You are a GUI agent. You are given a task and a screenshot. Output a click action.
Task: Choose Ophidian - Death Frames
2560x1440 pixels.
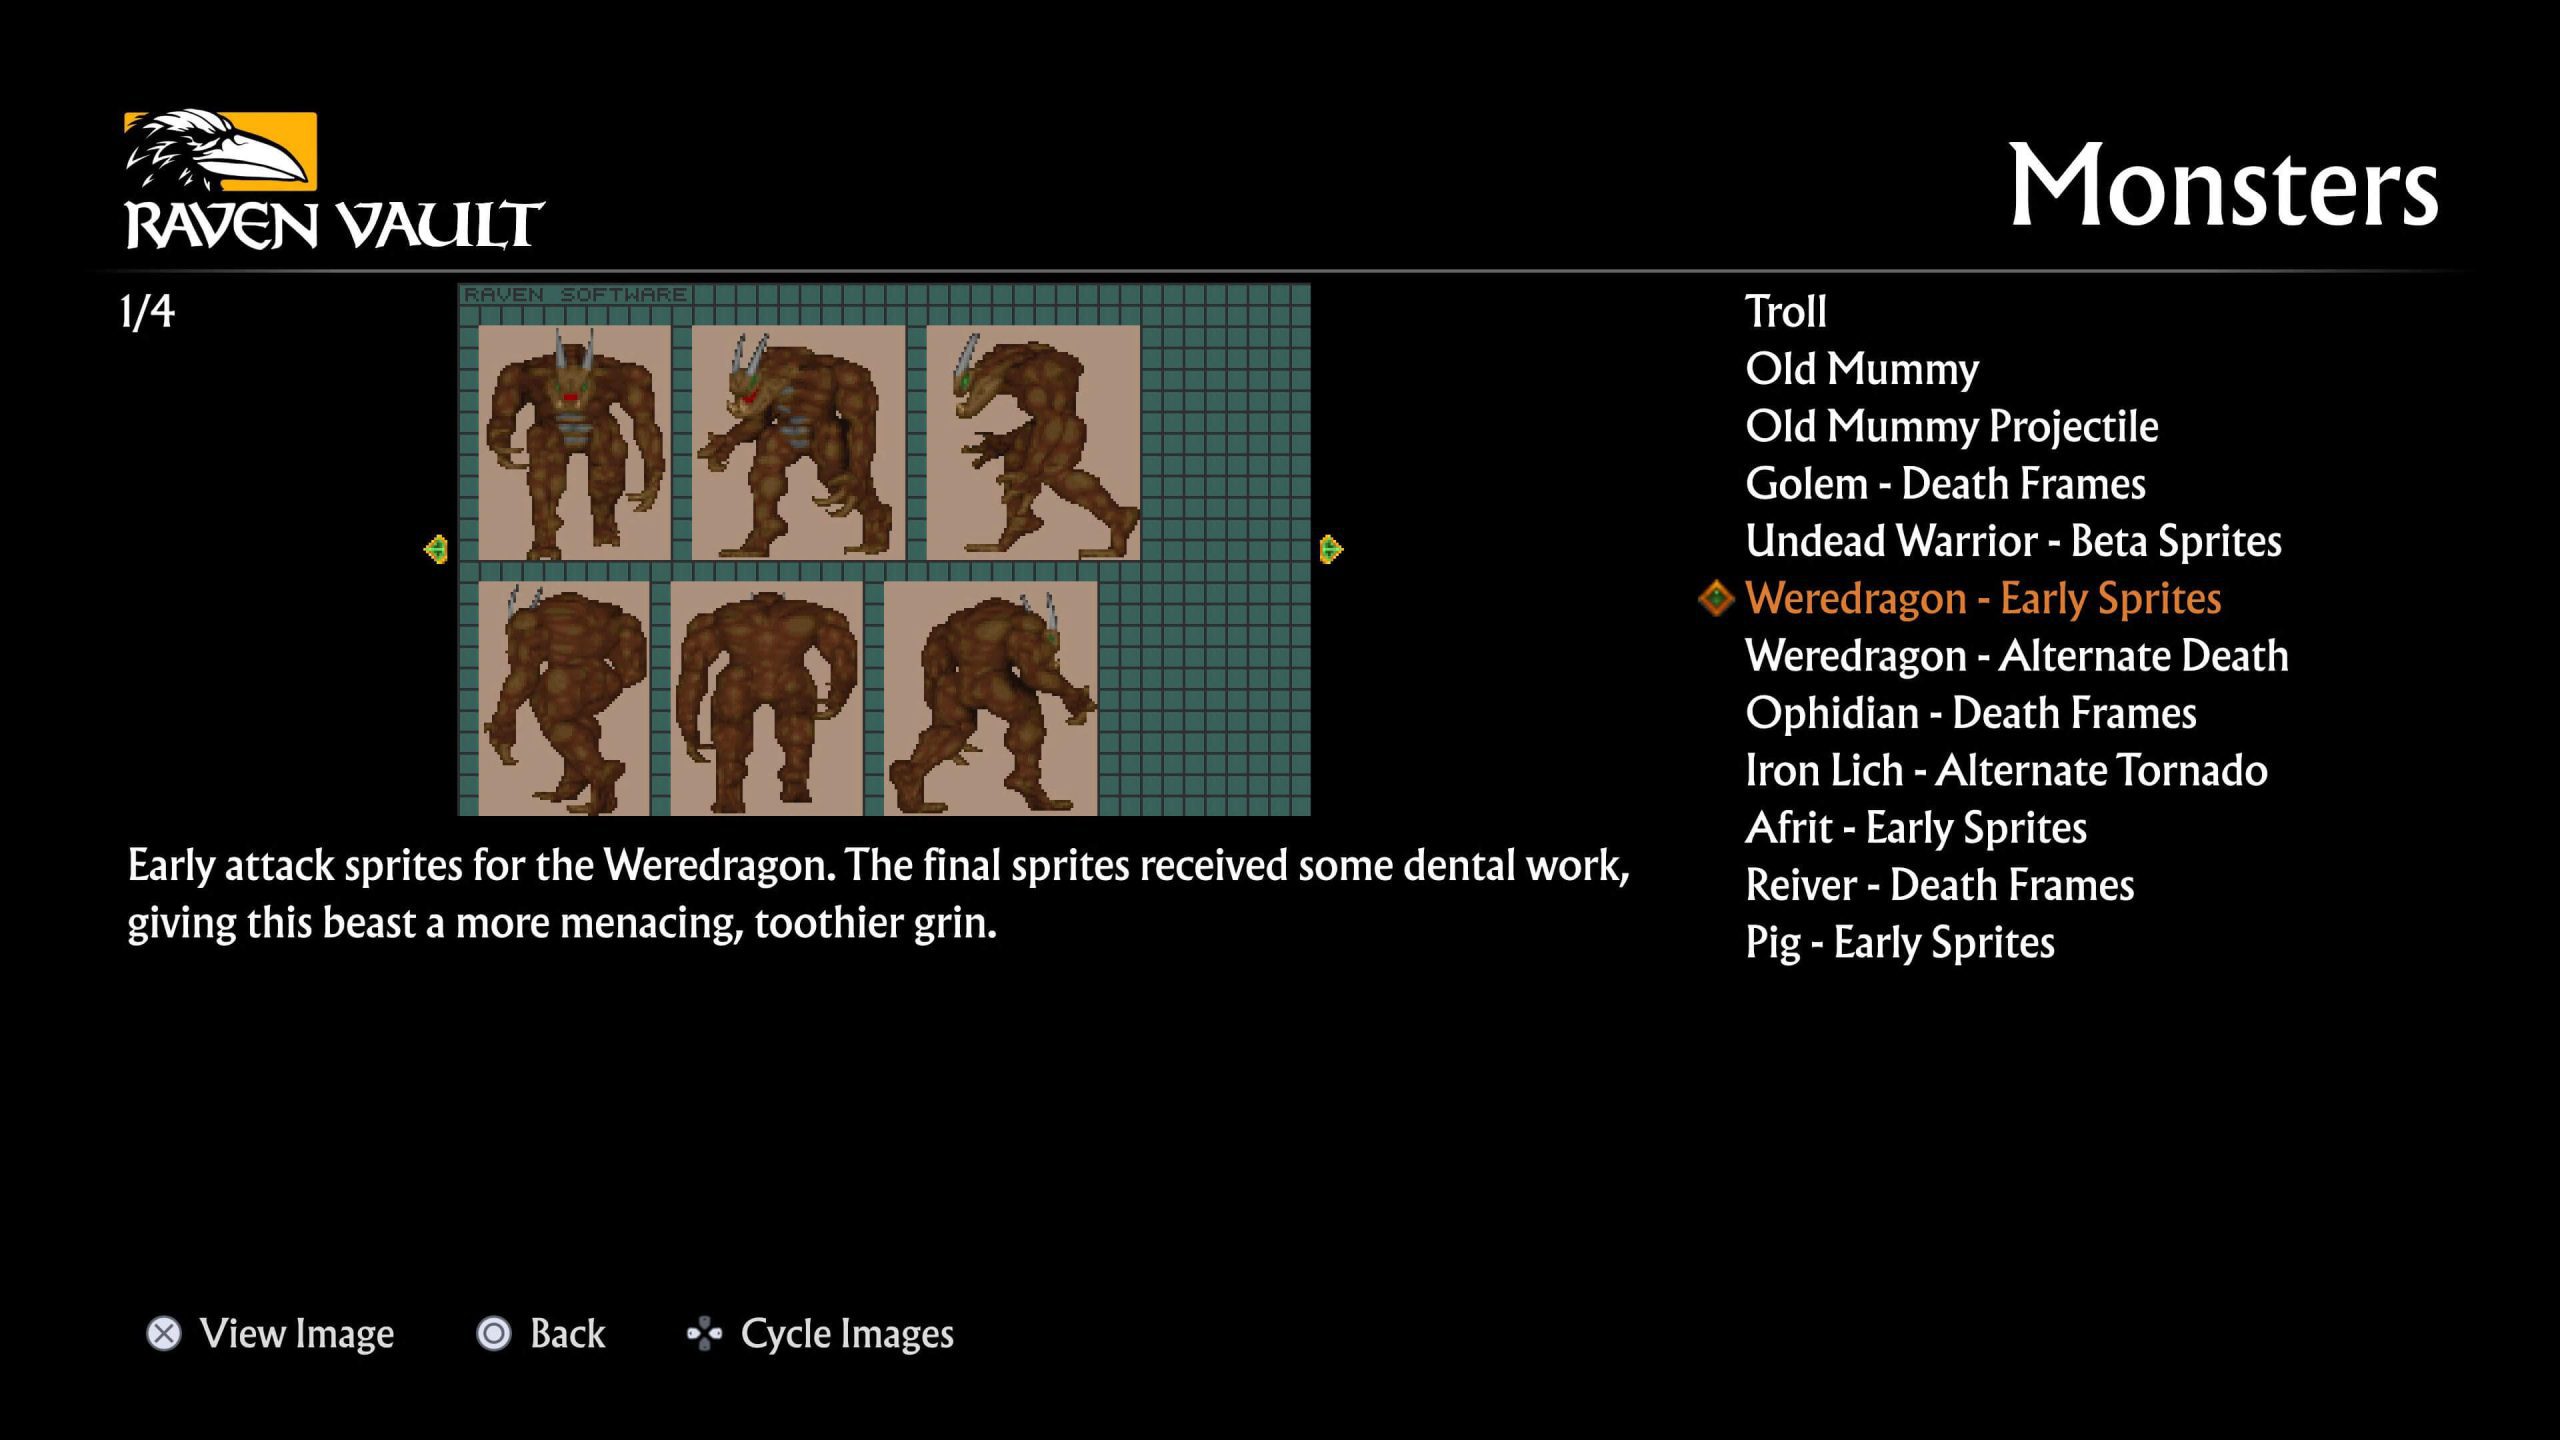coord(1970,713)
